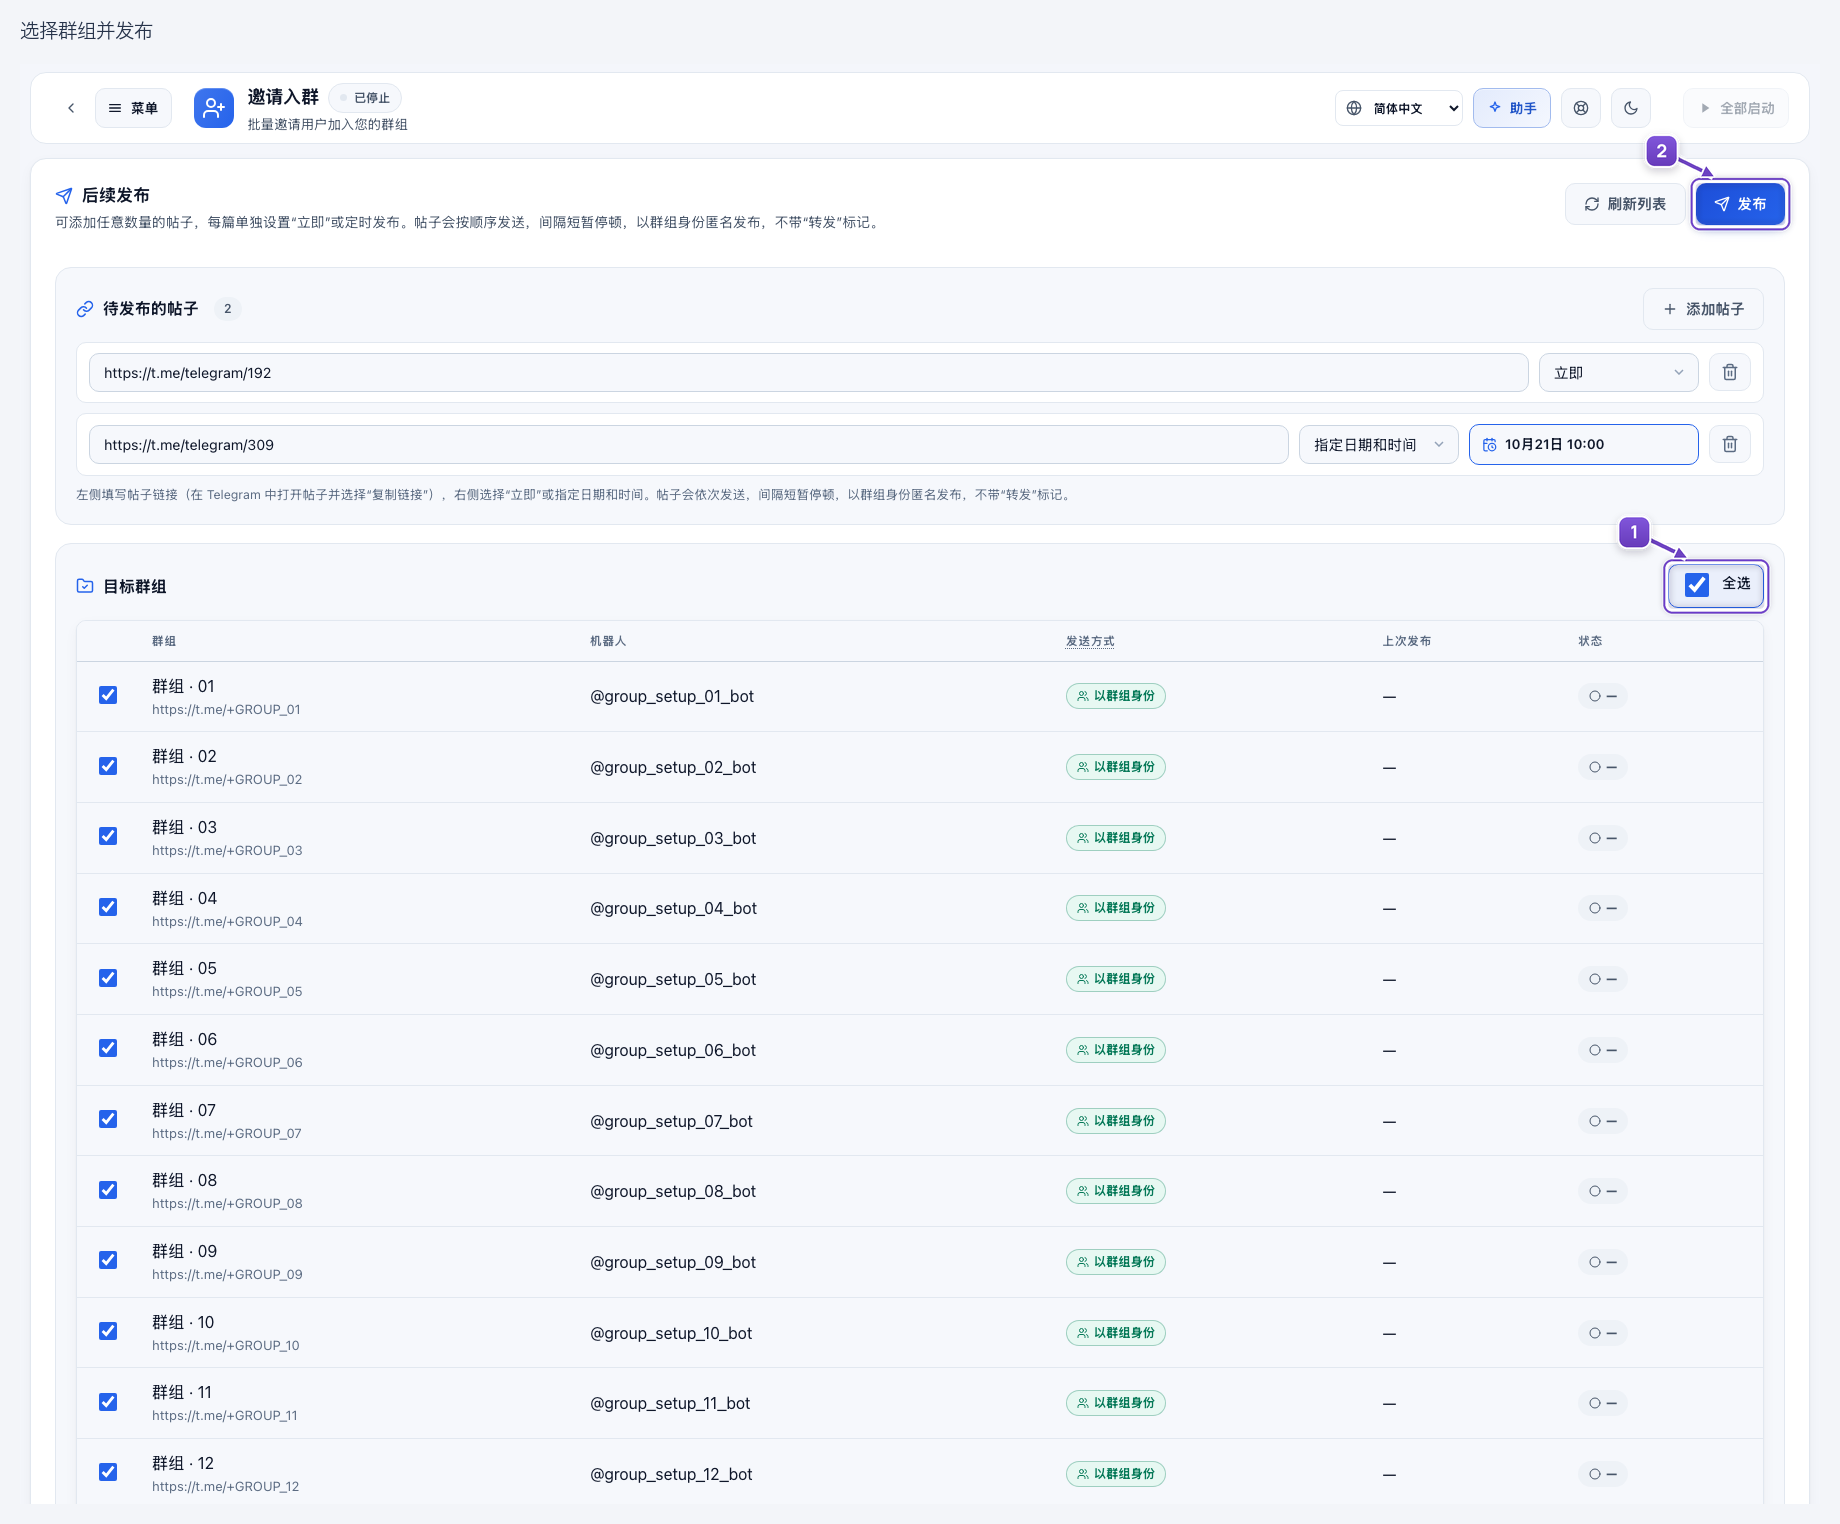Uncheck the 群组 · 05 checkbox
Viewport: 1840px width, 1524px height.
(x=108, y=978)
